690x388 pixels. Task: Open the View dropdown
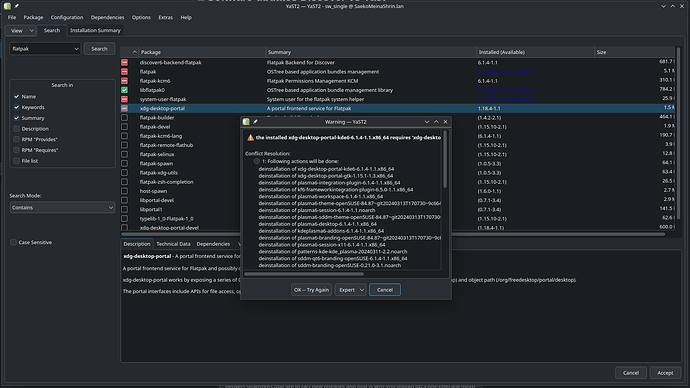20,31
